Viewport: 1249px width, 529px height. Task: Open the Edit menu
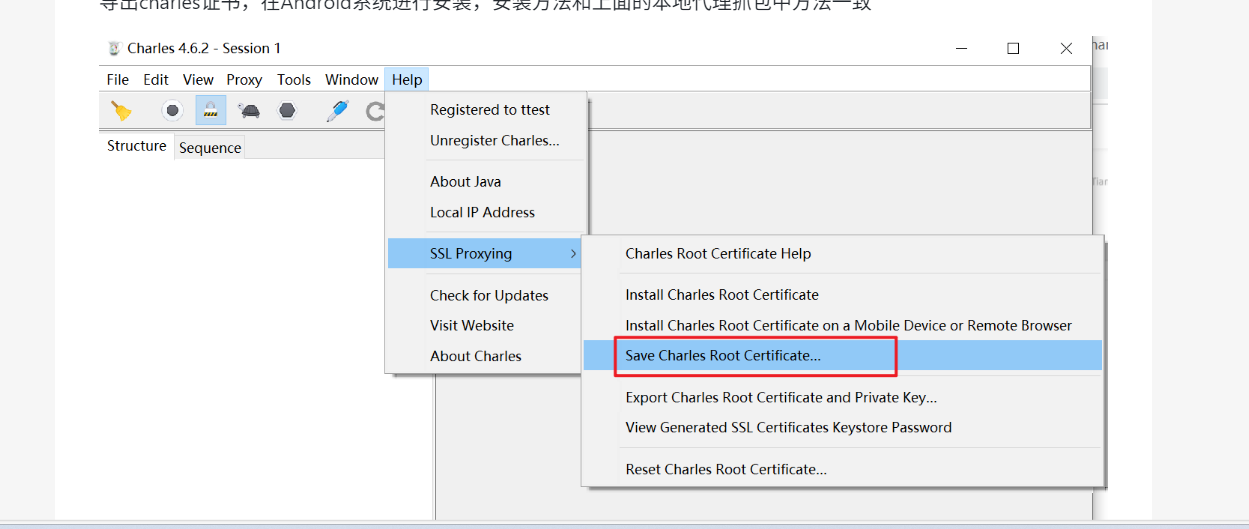coord(156,80)
